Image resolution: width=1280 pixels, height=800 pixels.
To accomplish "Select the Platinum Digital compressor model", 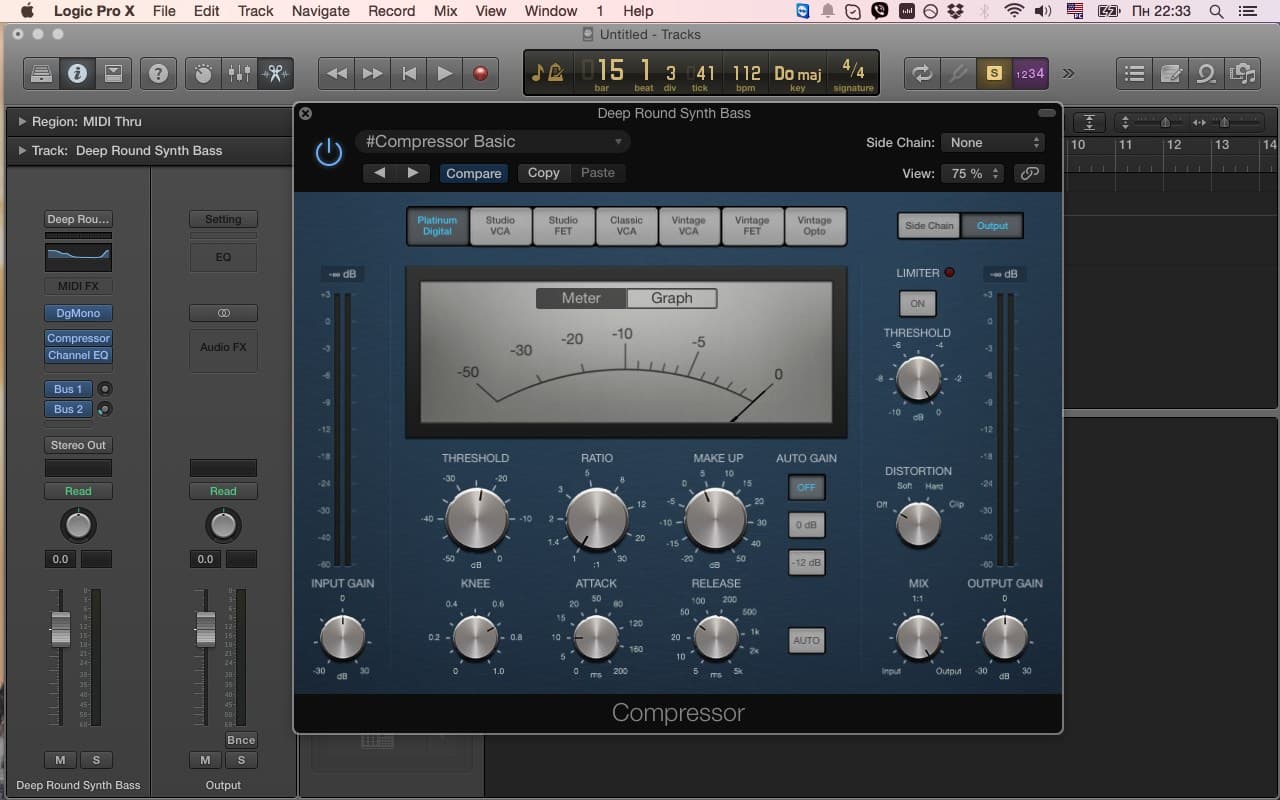I will click(x=437, y=226).
